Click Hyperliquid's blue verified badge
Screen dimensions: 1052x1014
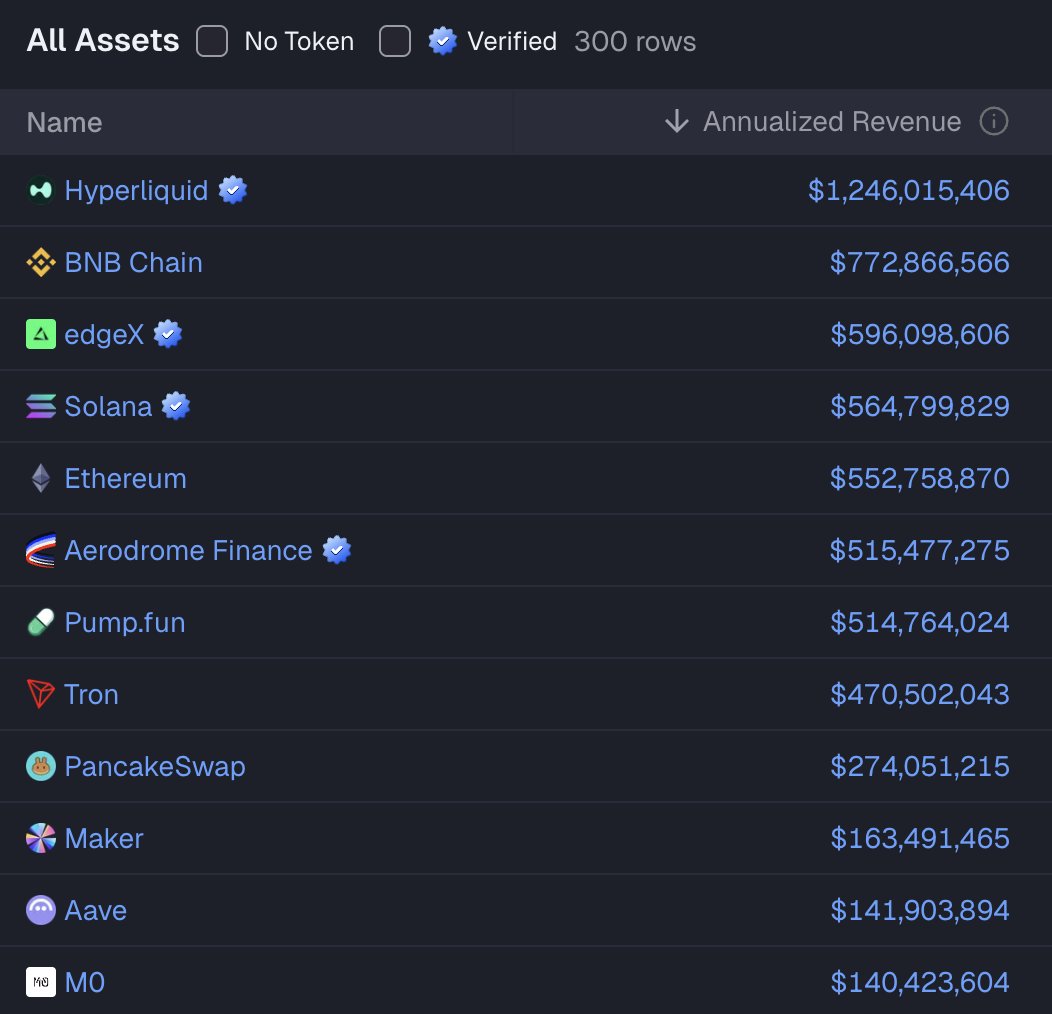[x=233, y=190]
